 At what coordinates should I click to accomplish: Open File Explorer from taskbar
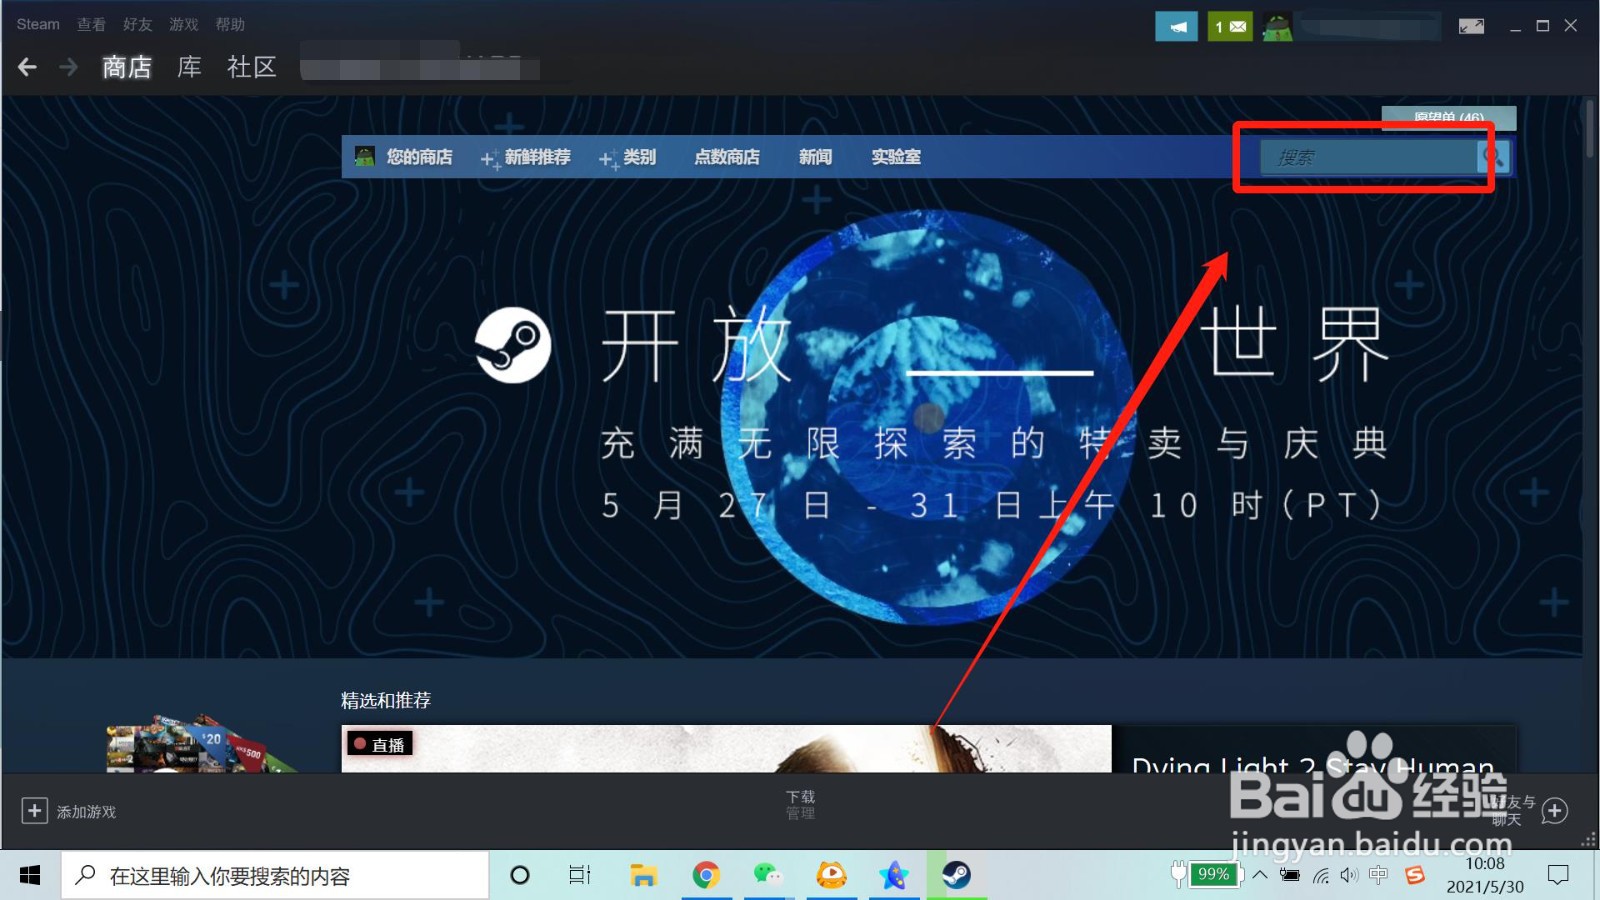point(643,876)
